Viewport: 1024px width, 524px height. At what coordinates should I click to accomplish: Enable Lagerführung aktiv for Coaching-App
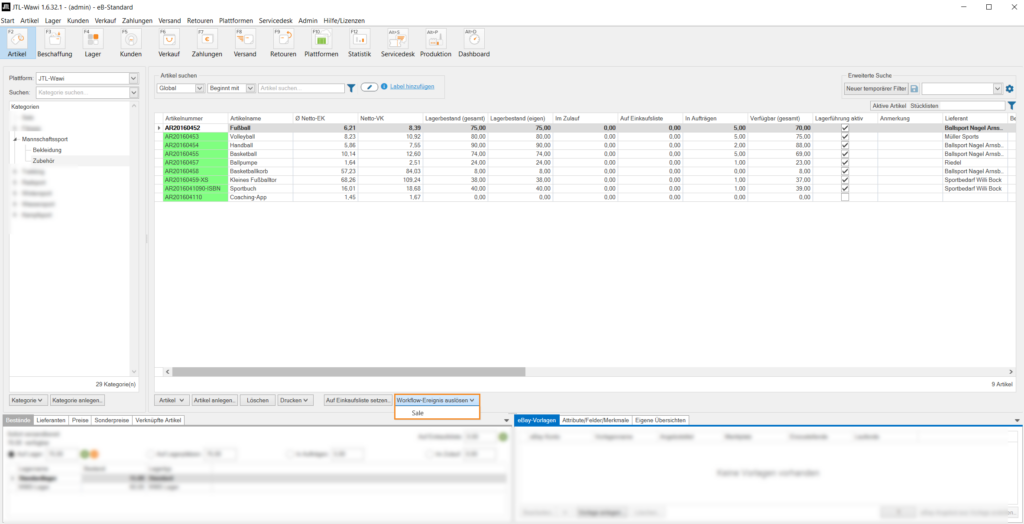(x=845, y=197)
